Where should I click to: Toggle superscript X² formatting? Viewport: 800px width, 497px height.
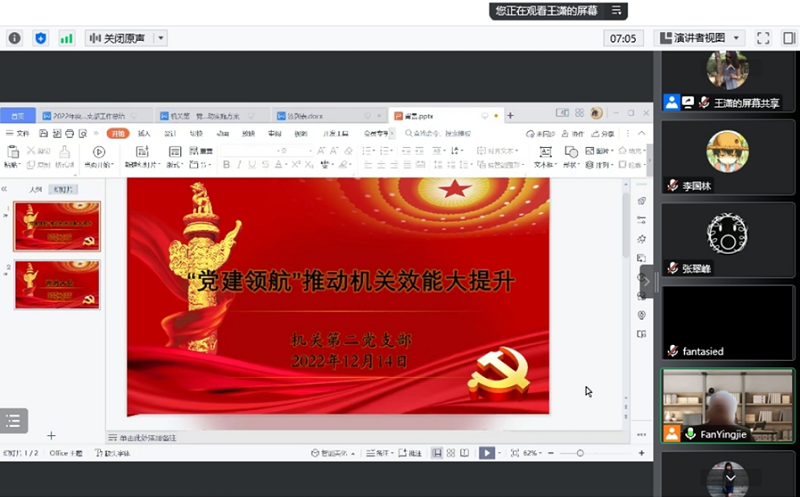coord(296,164)
